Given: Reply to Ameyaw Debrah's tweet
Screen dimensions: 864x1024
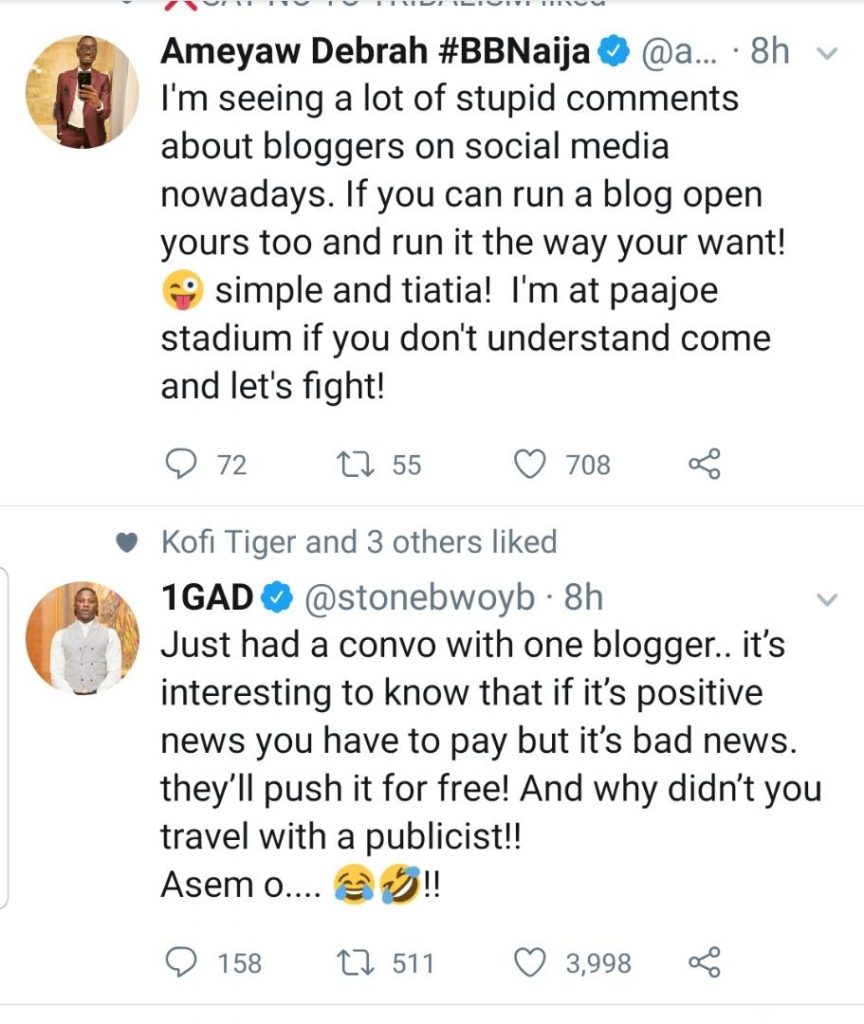Looking at the screenshot, I should click(x=179, y=464).
